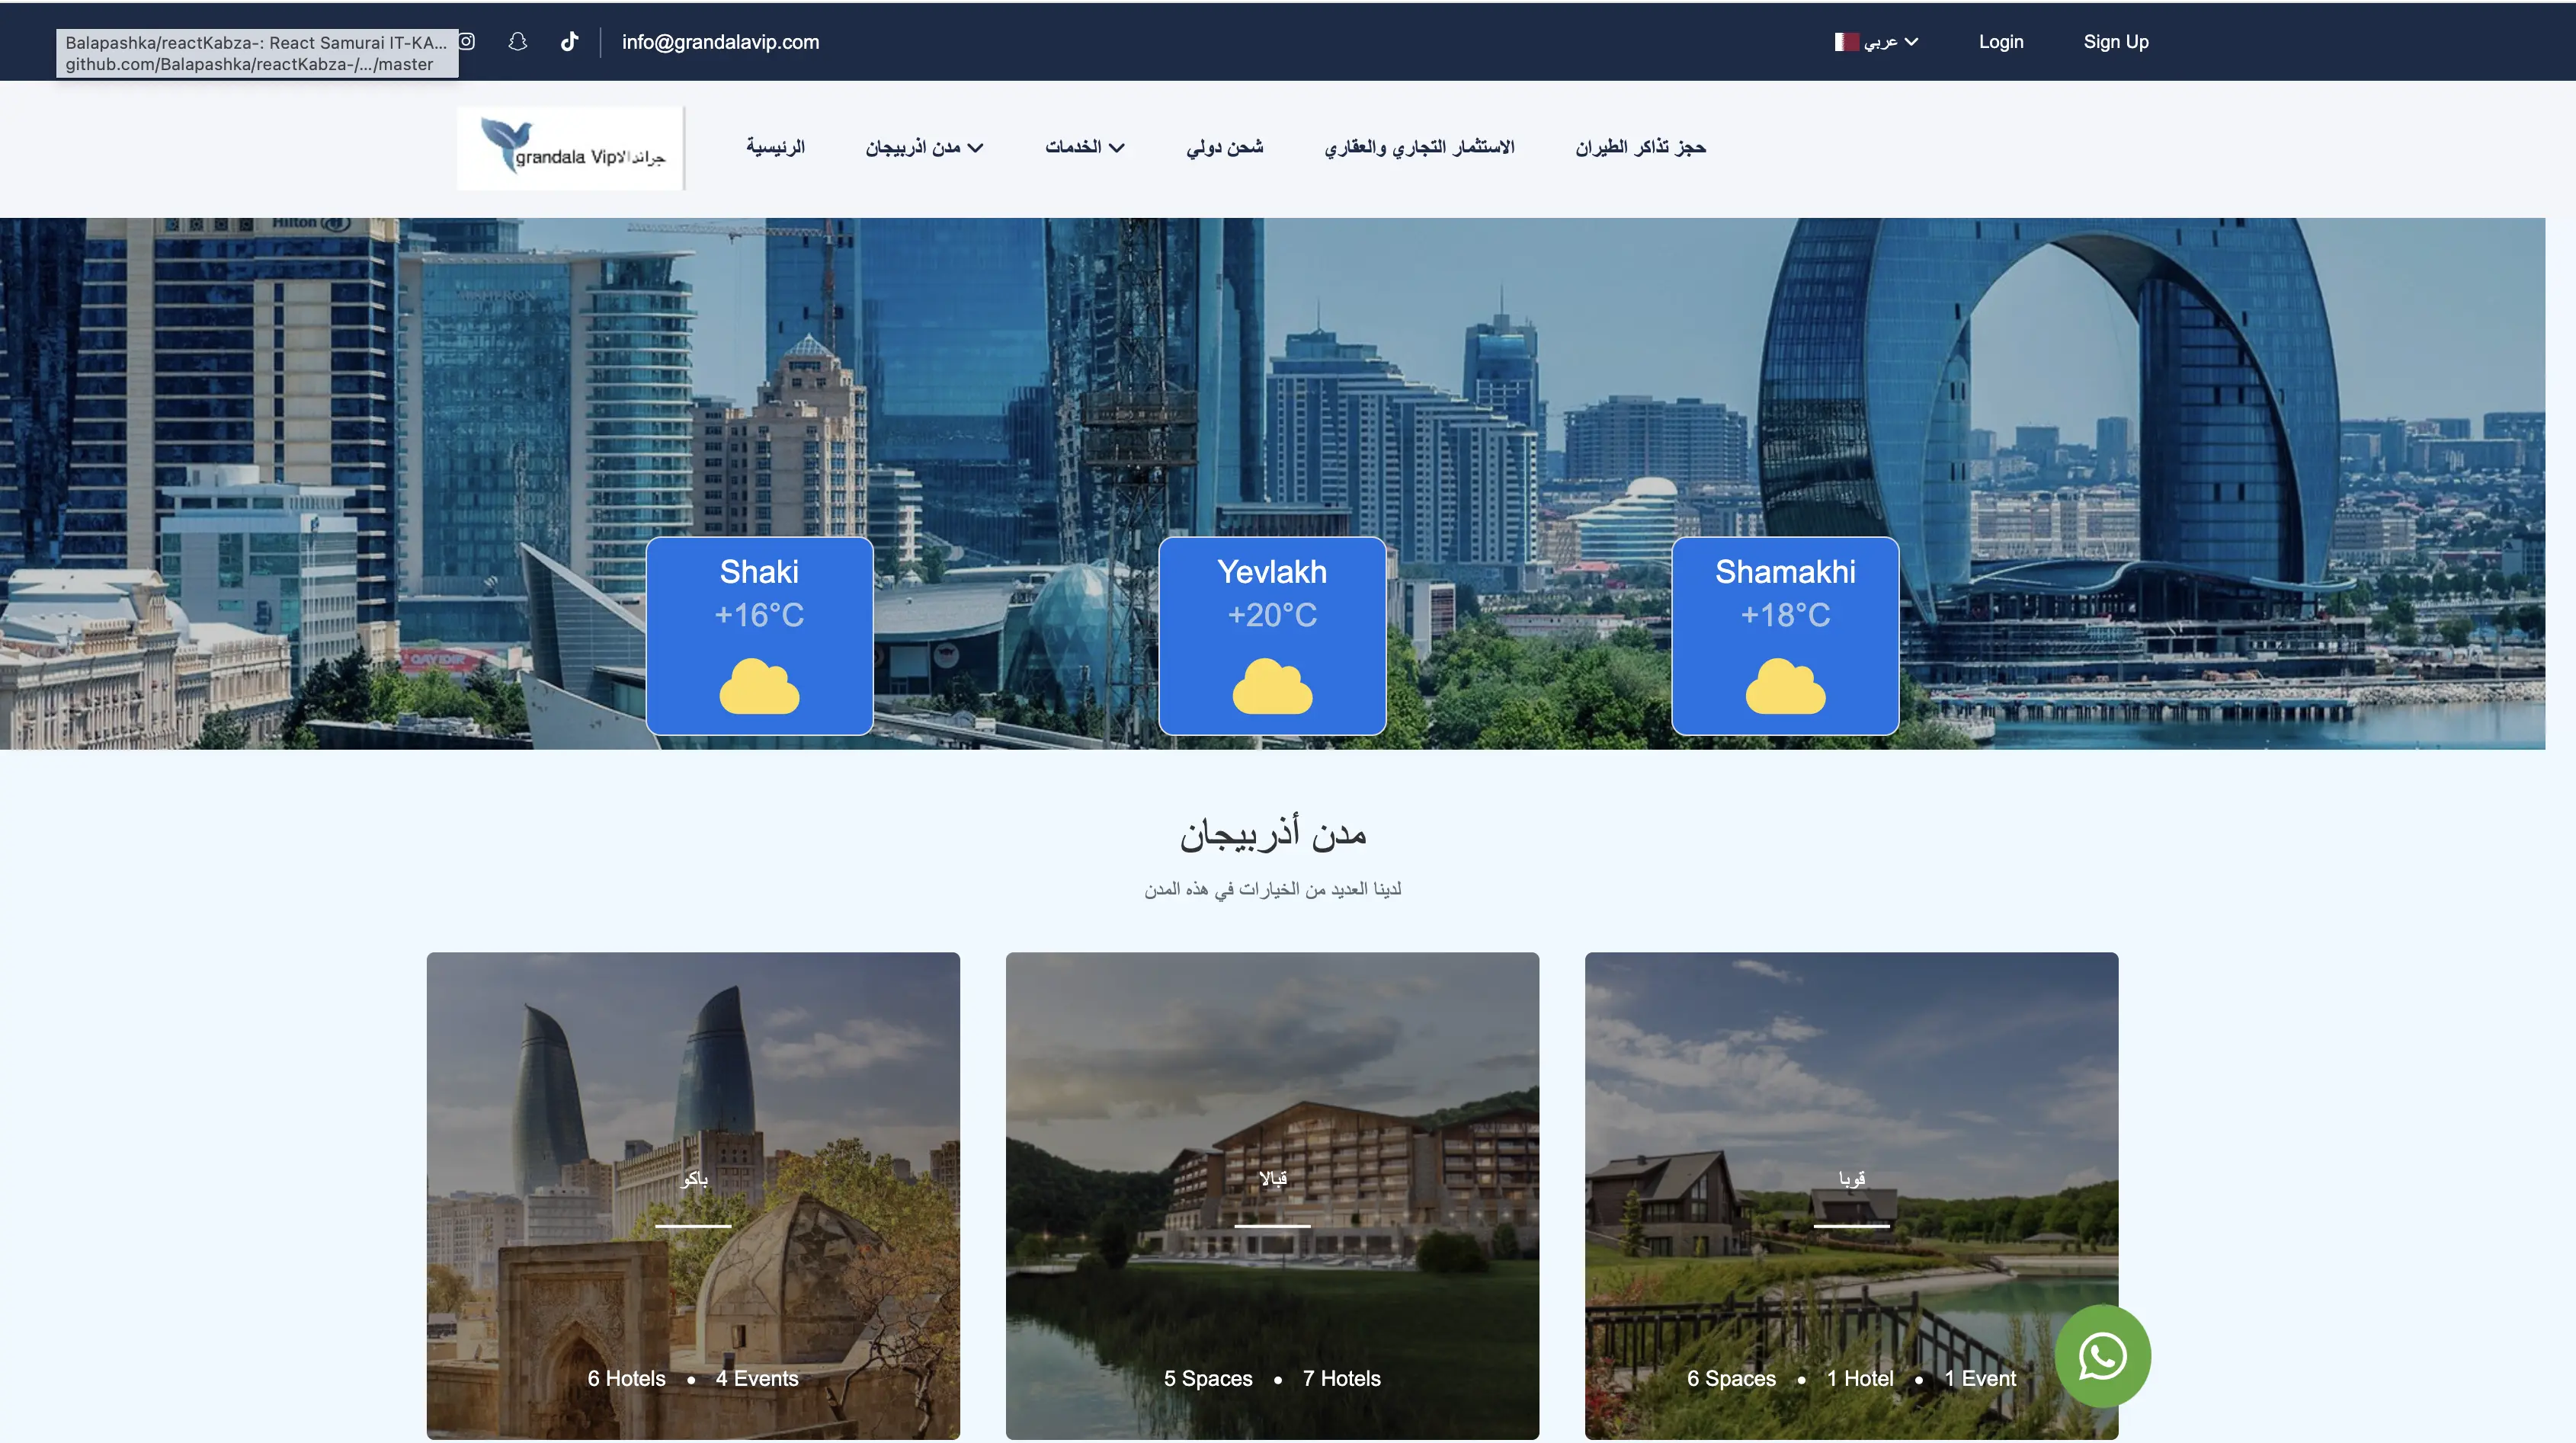Open الاستثمار التجاري والعقاري page
2576x1443 pixels.
(1419, 147)
